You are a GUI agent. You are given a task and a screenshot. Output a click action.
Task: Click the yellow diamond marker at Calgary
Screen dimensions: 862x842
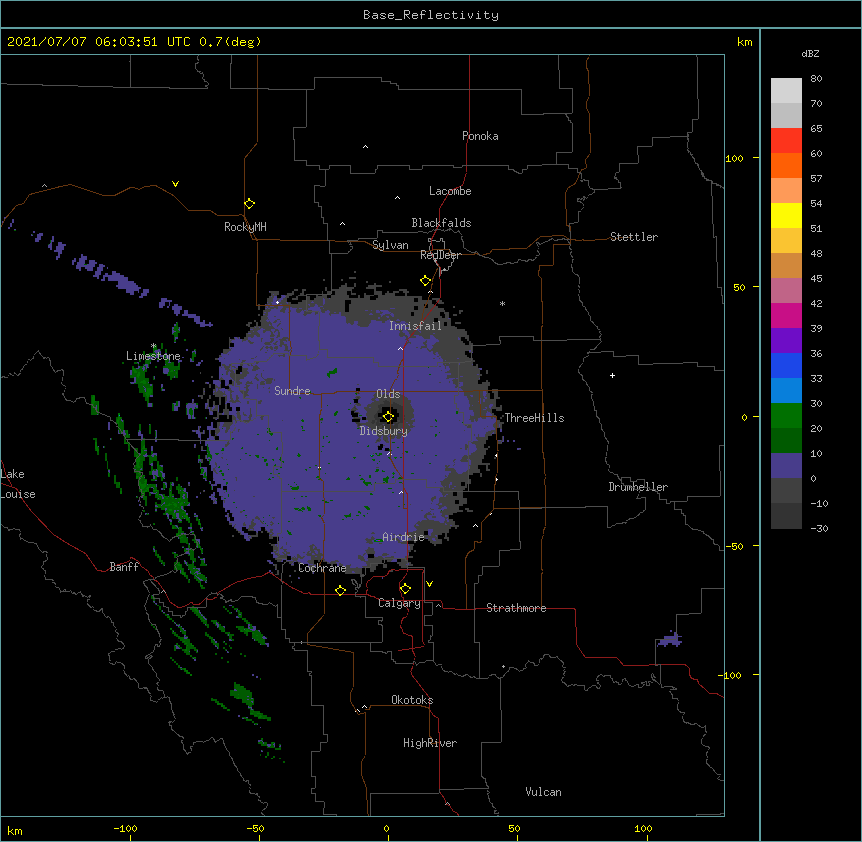pos(405,589)
